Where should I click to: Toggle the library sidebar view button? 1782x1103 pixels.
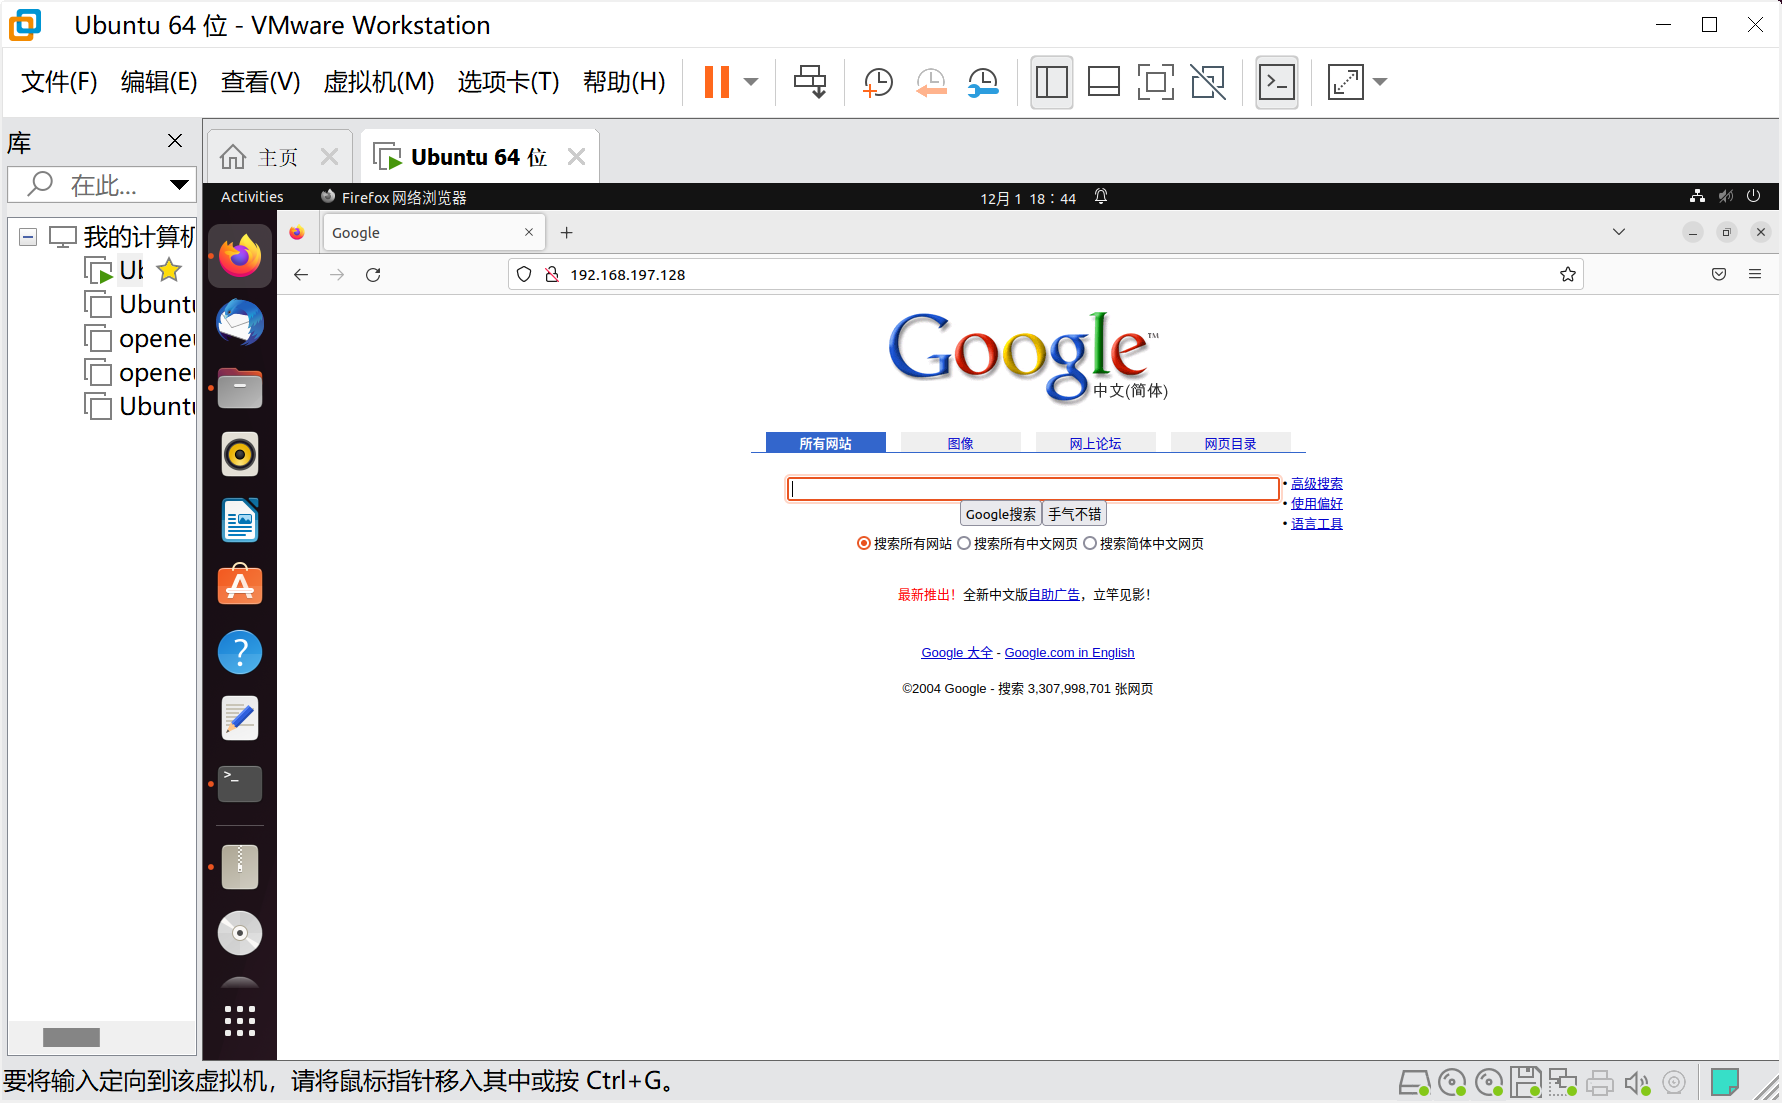coord(1052,82)
